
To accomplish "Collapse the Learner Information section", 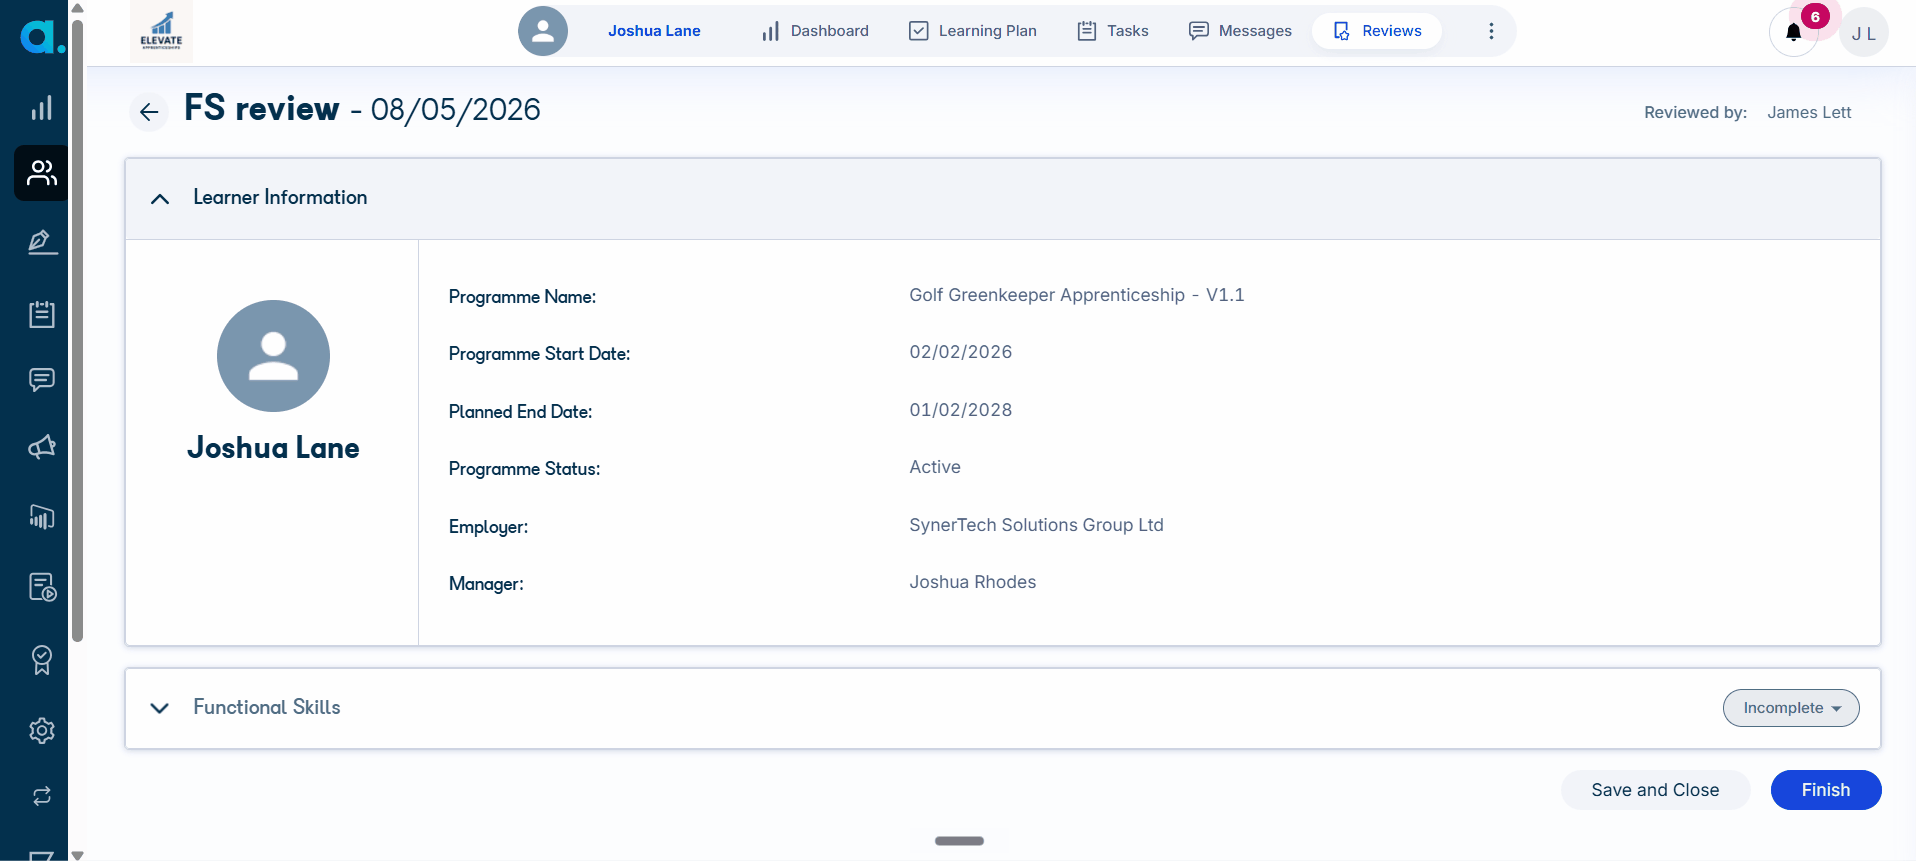I will [x=160, y=198].
